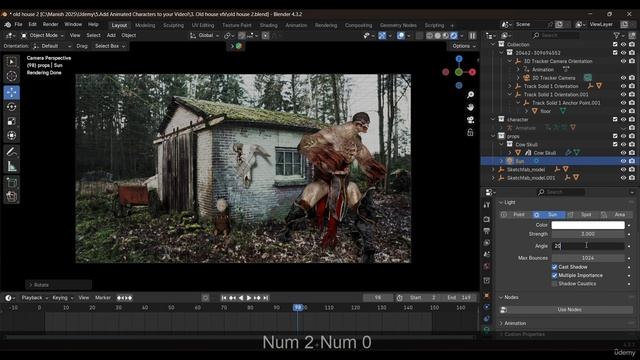The width and height of the screenshot is (640, 360).
Task: Open the Global transform orientation dropdown
Action: pos(204,36)
